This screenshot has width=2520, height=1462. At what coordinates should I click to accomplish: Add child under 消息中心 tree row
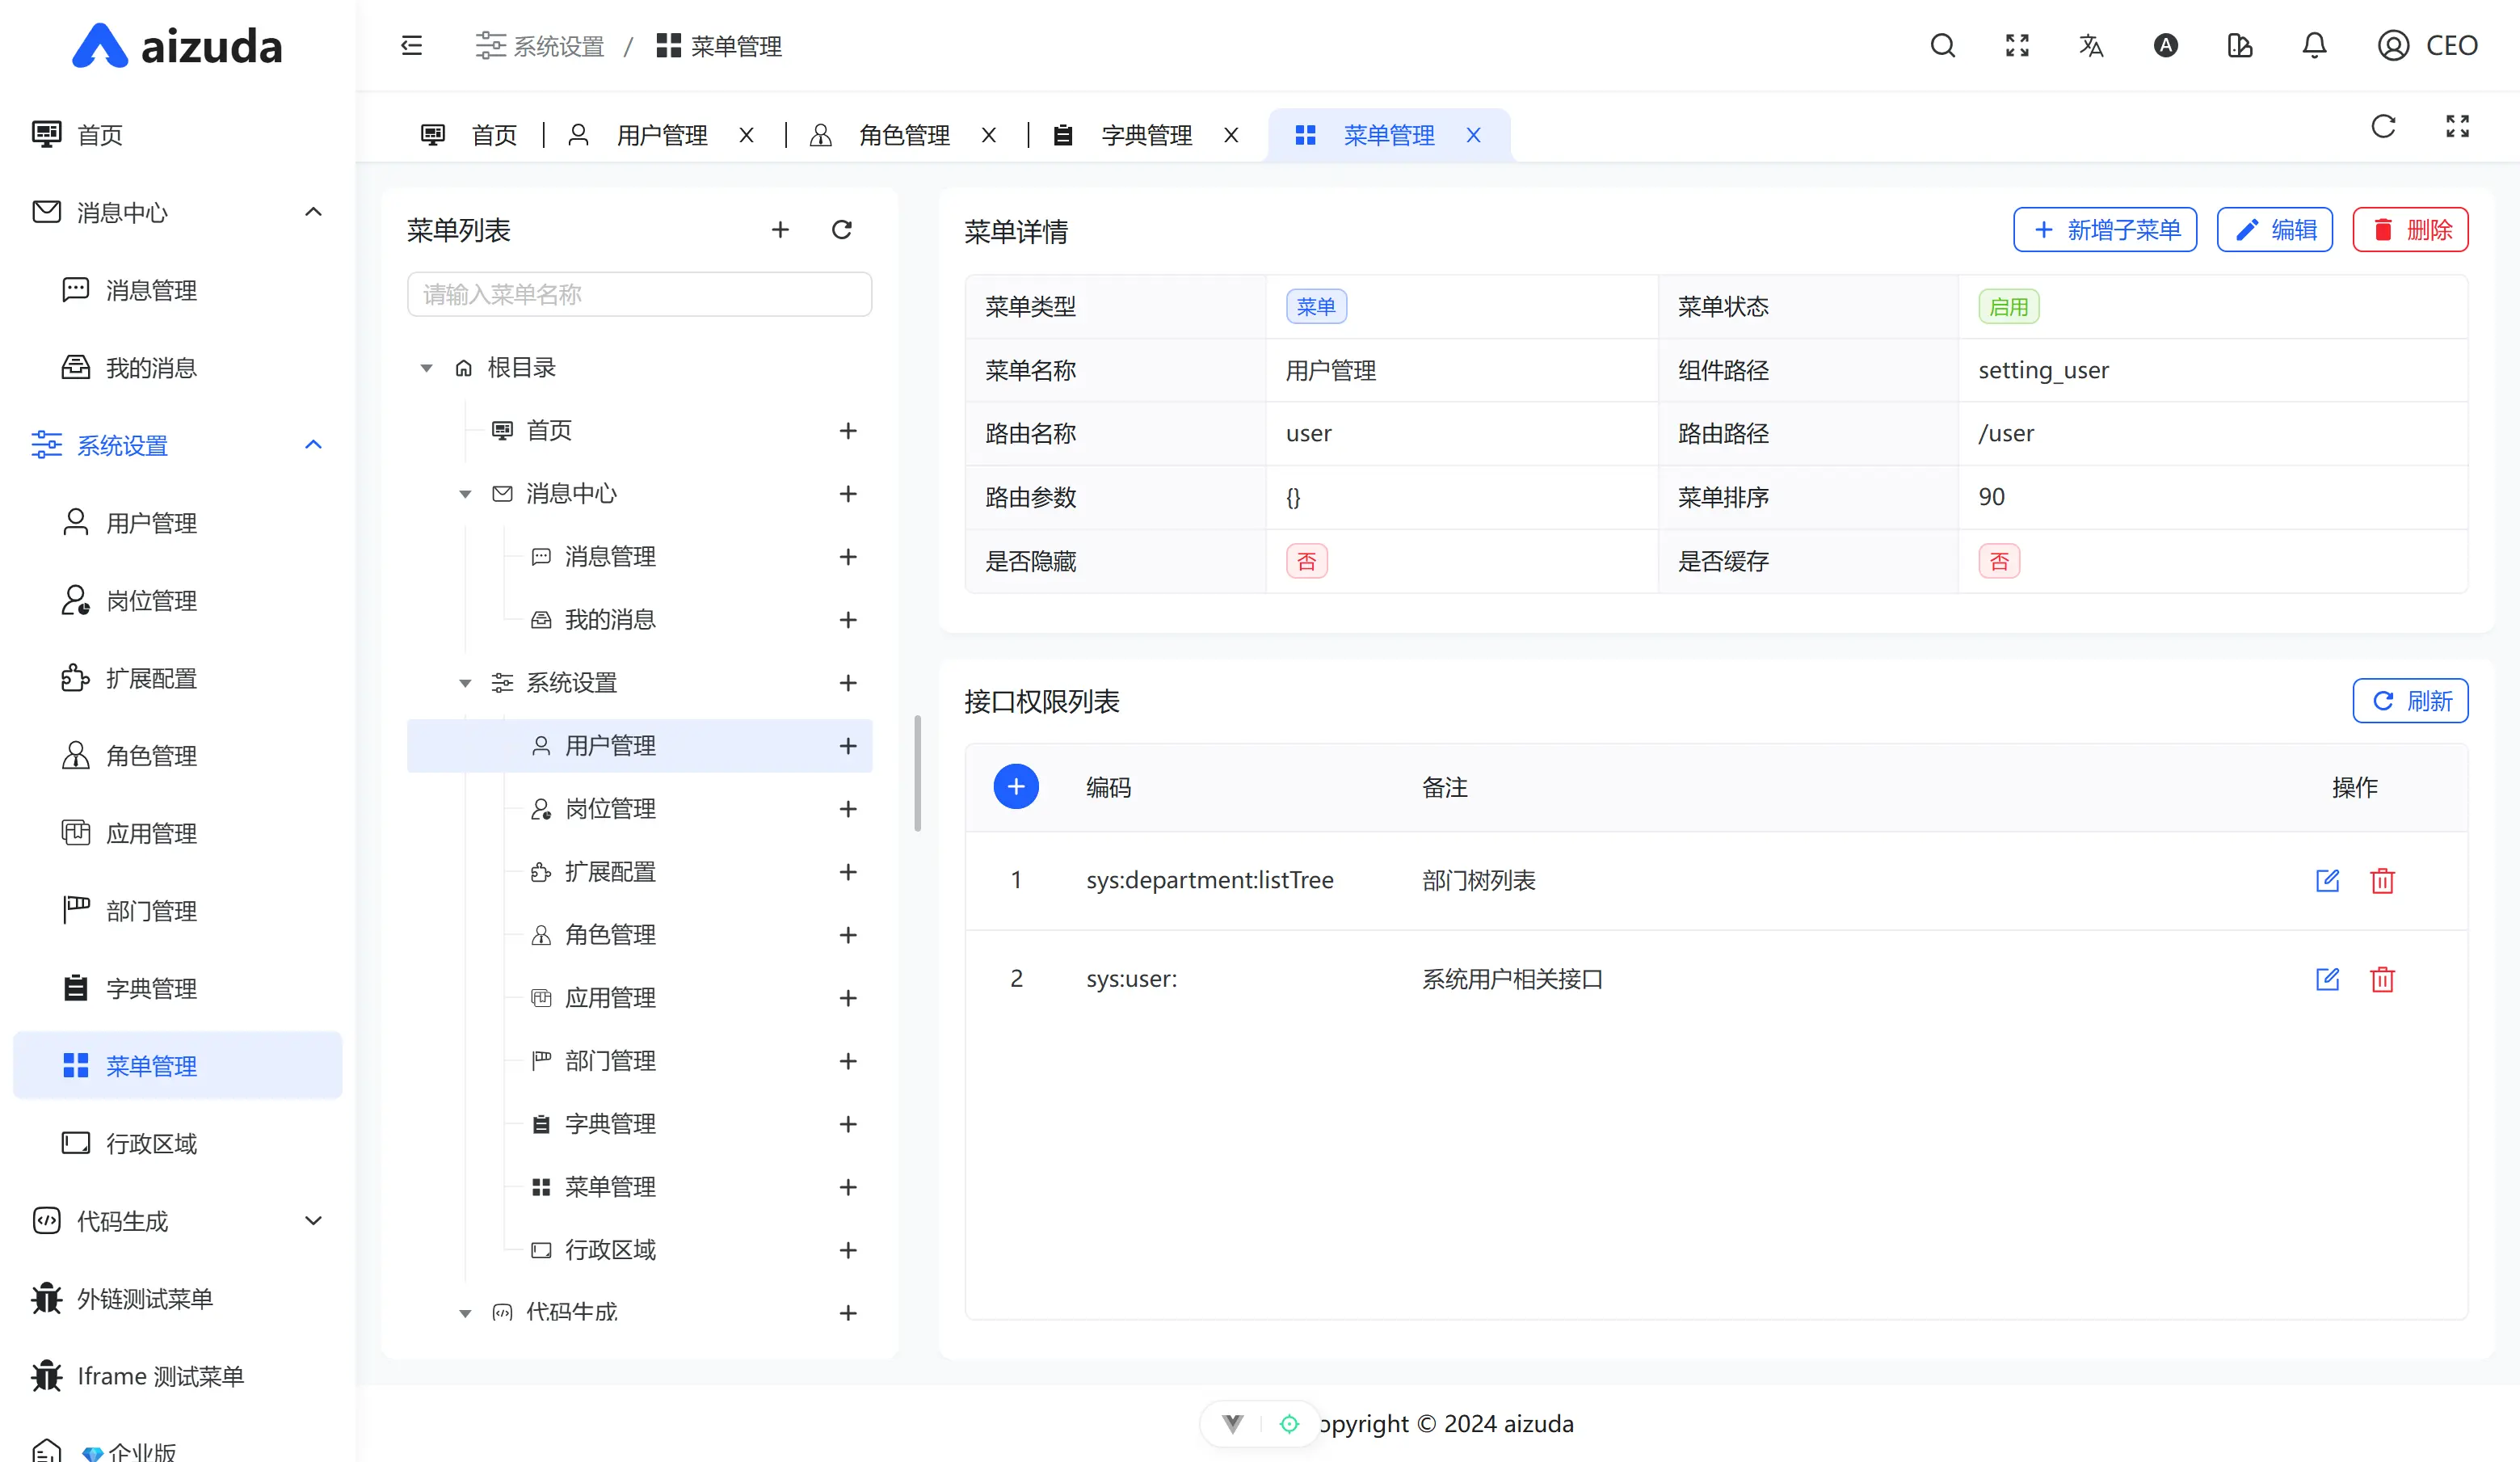click(x=848, y=494)
